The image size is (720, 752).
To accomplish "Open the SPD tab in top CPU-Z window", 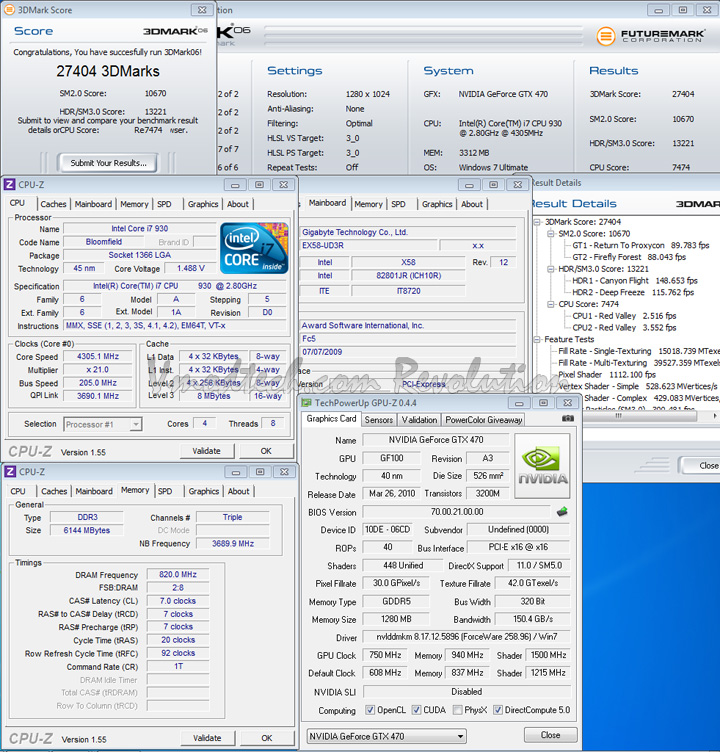I will 164,204.
